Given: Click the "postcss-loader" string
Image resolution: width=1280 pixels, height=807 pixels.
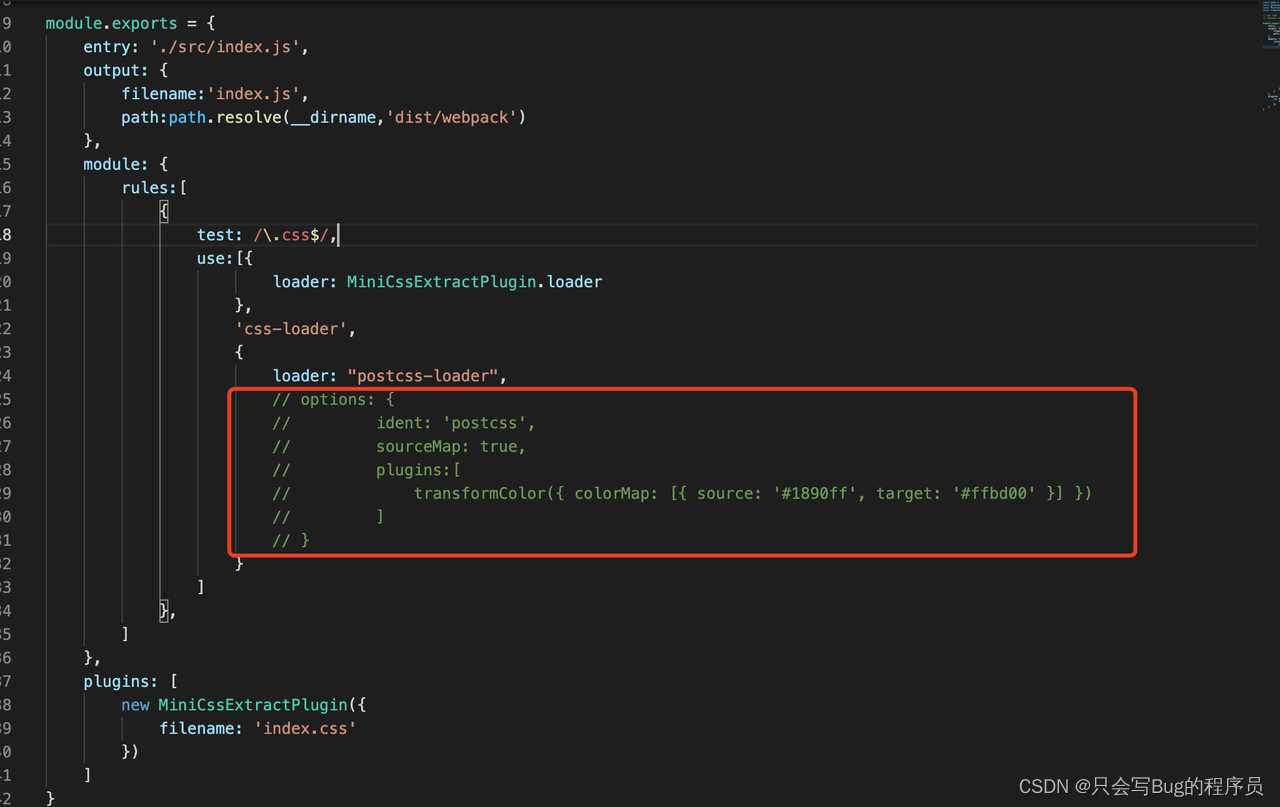Looking at the screenshot, I should pyautogui.click(x=423, y=376).
